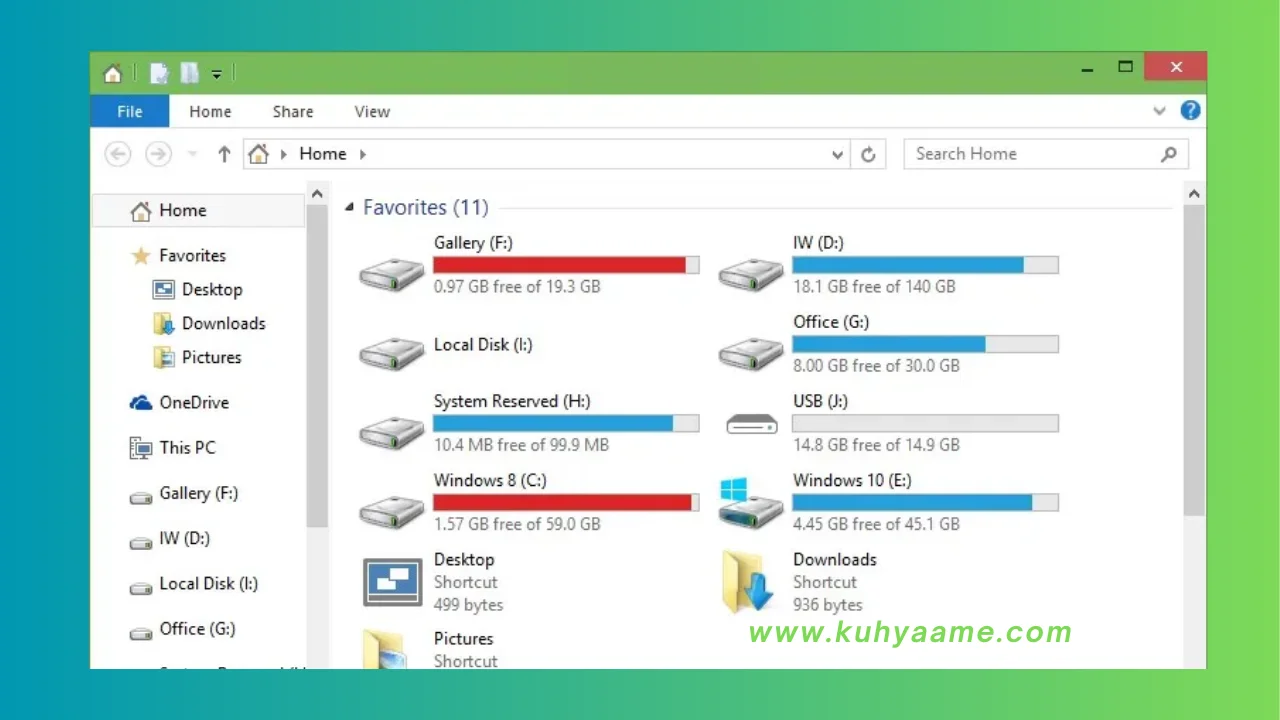Click the Favorites star icon in navigation pane

point(141,256)
